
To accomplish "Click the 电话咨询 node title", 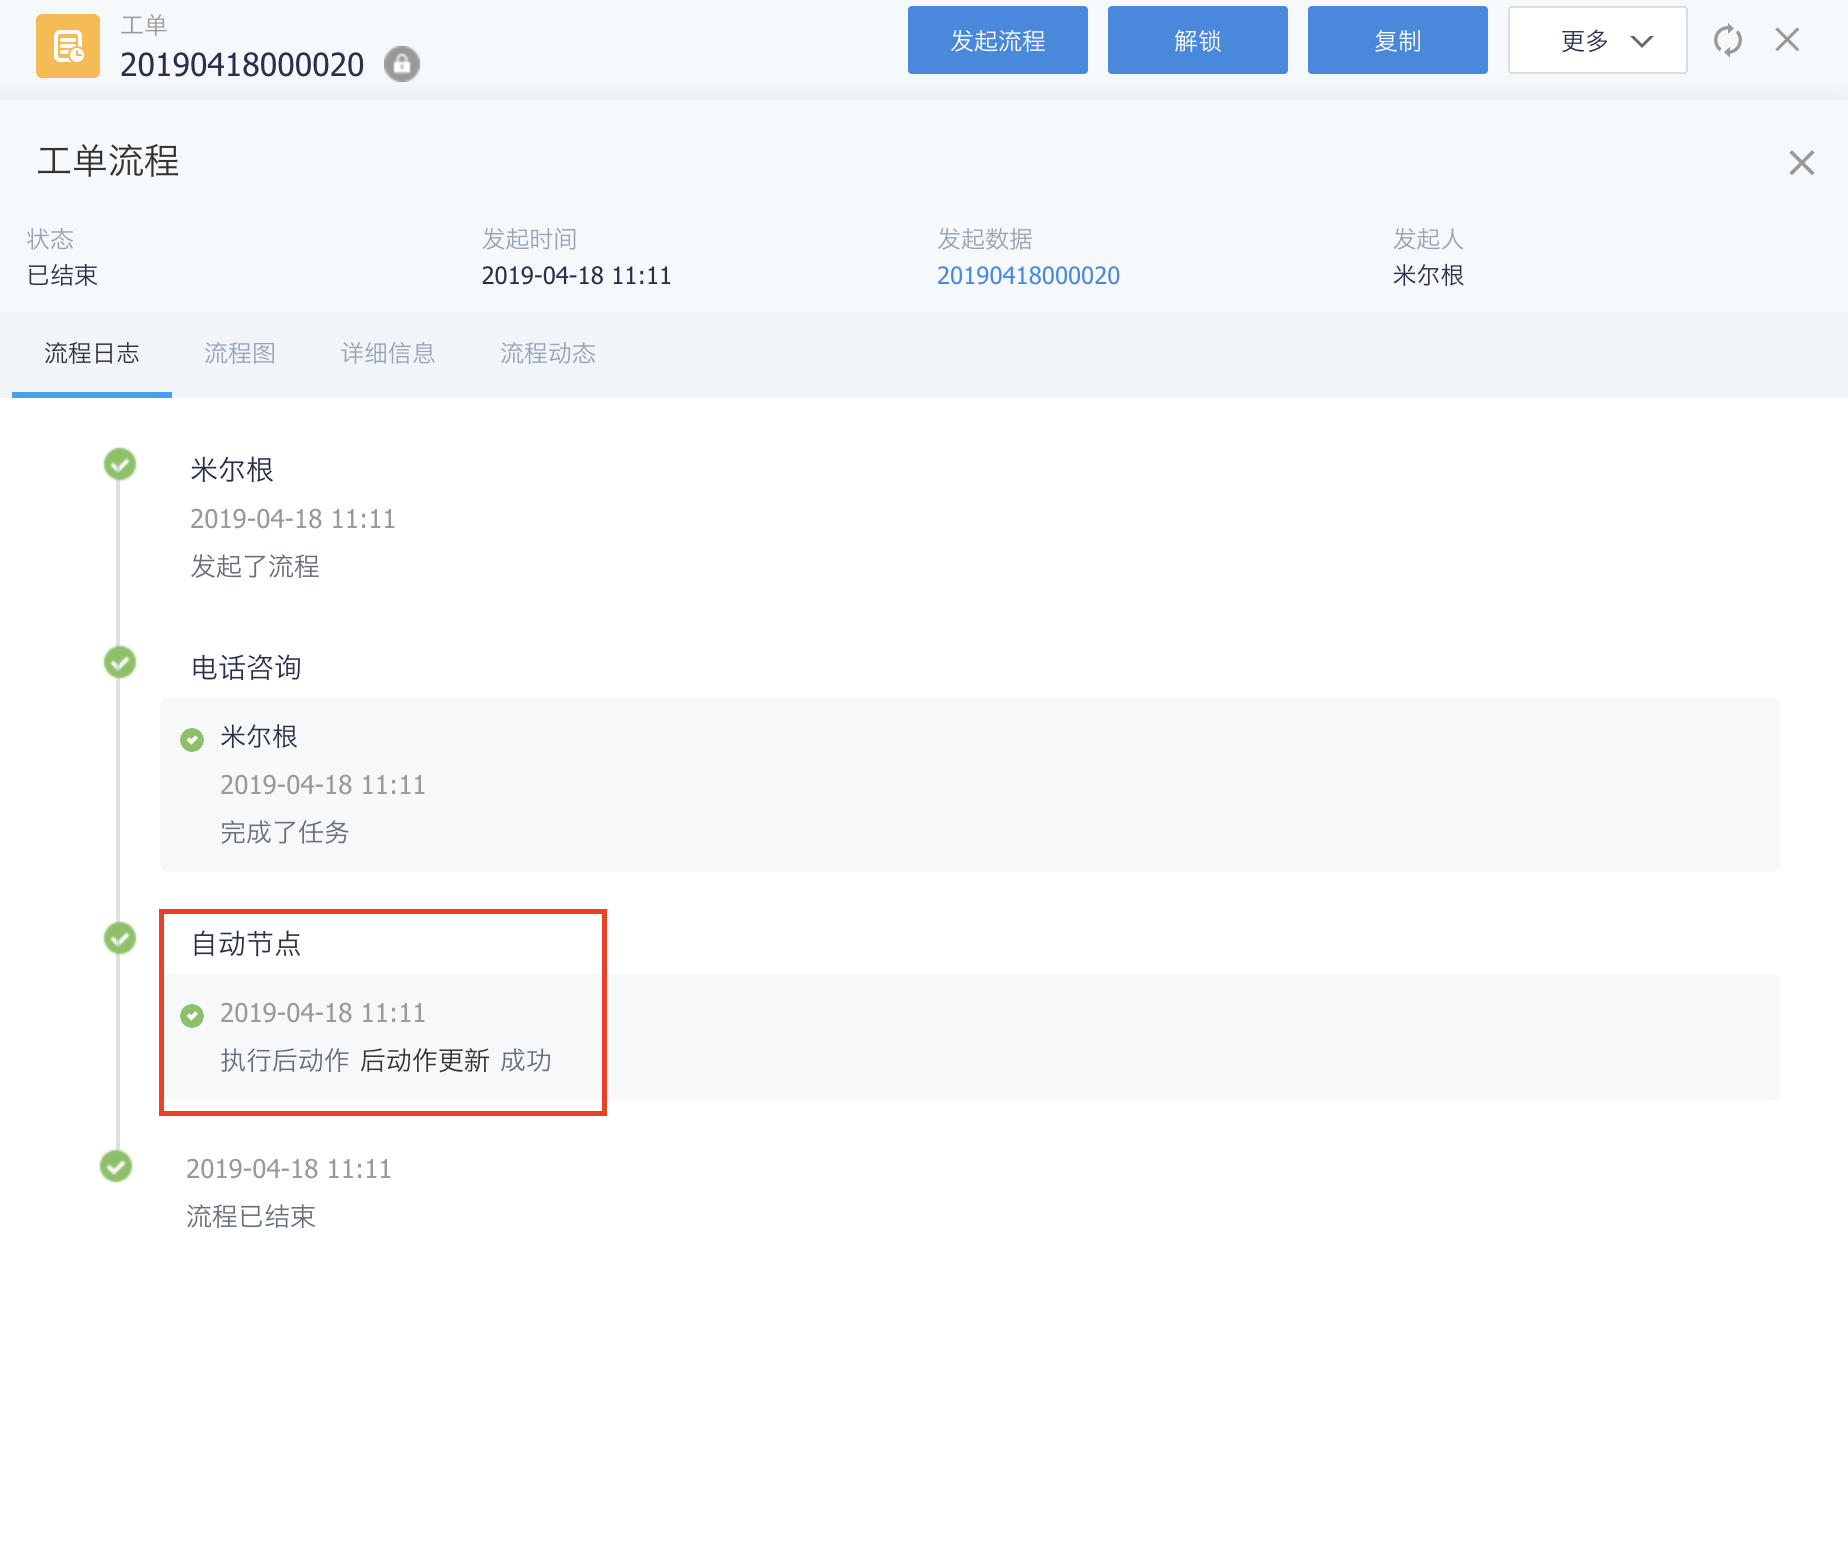I will click(x=246, y=667).
